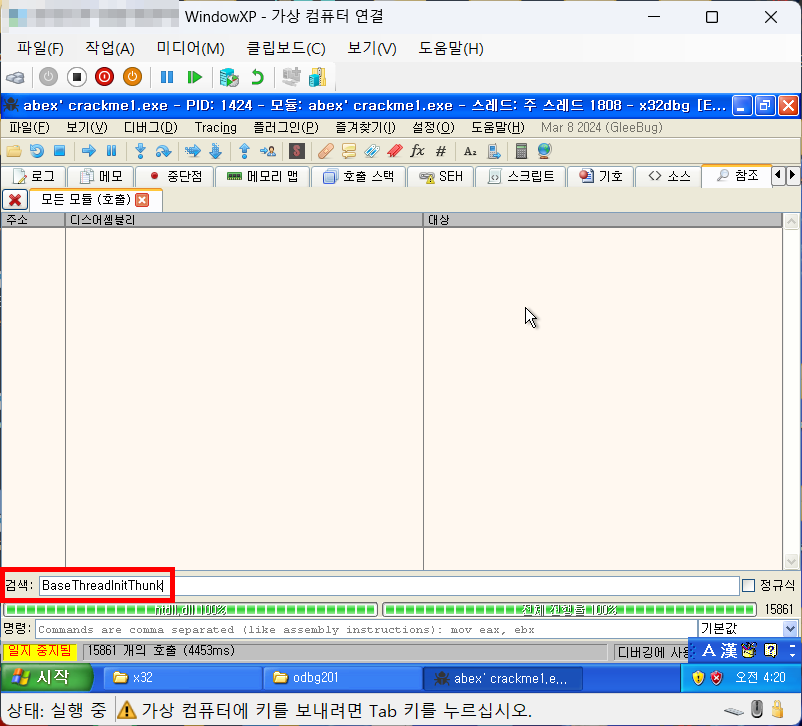Start trace into from the toolbar
This screenshot has width=802, height=726.
(193, 151)
